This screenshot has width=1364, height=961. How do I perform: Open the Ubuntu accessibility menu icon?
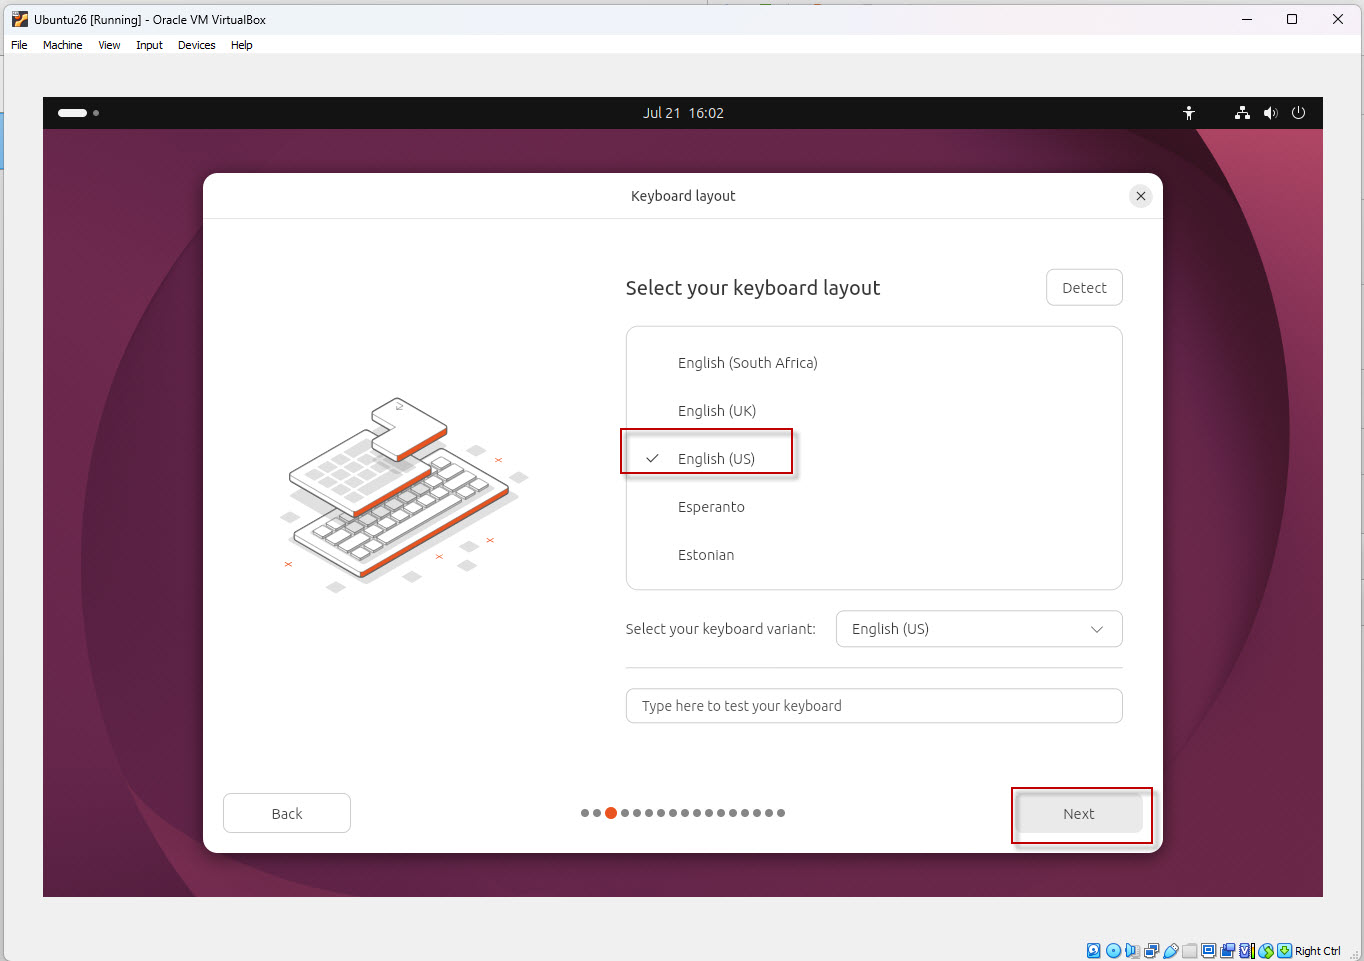coord(1189,113)
